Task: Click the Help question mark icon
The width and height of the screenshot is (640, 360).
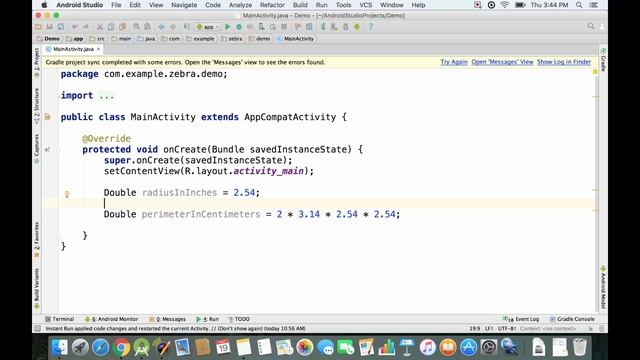Action: (371, 27)
